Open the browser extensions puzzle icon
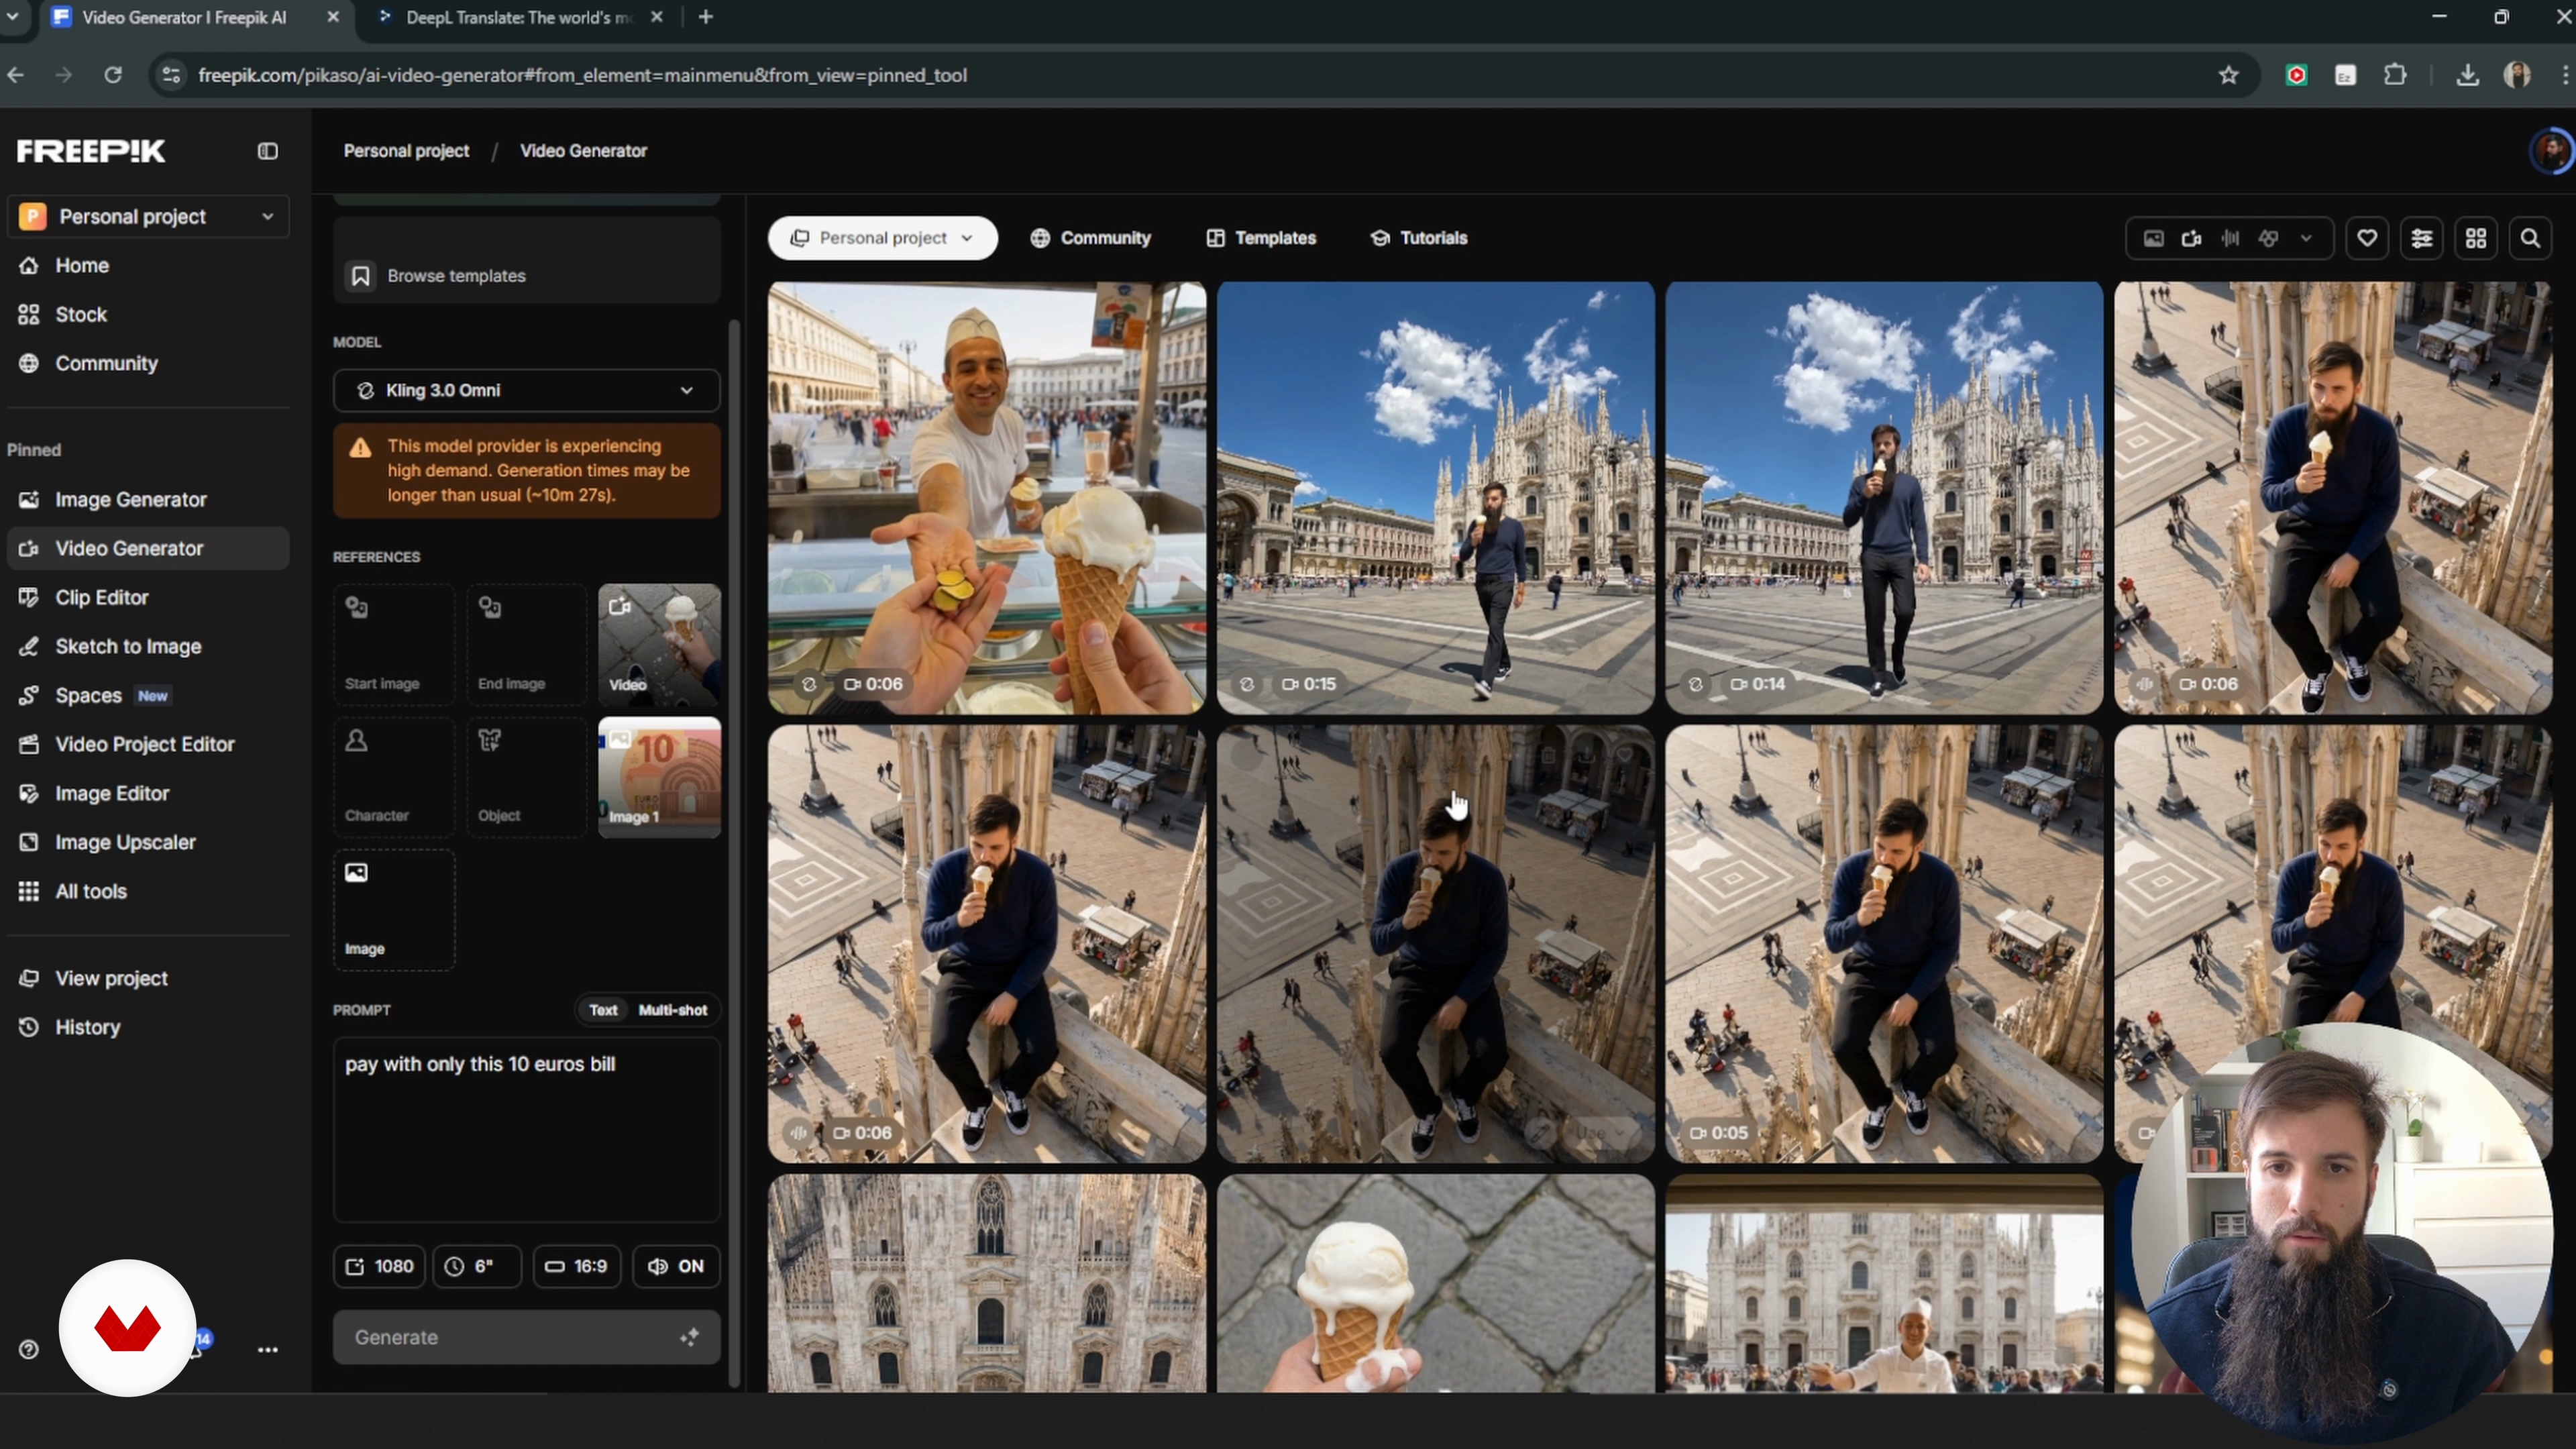 [2395, 75]
